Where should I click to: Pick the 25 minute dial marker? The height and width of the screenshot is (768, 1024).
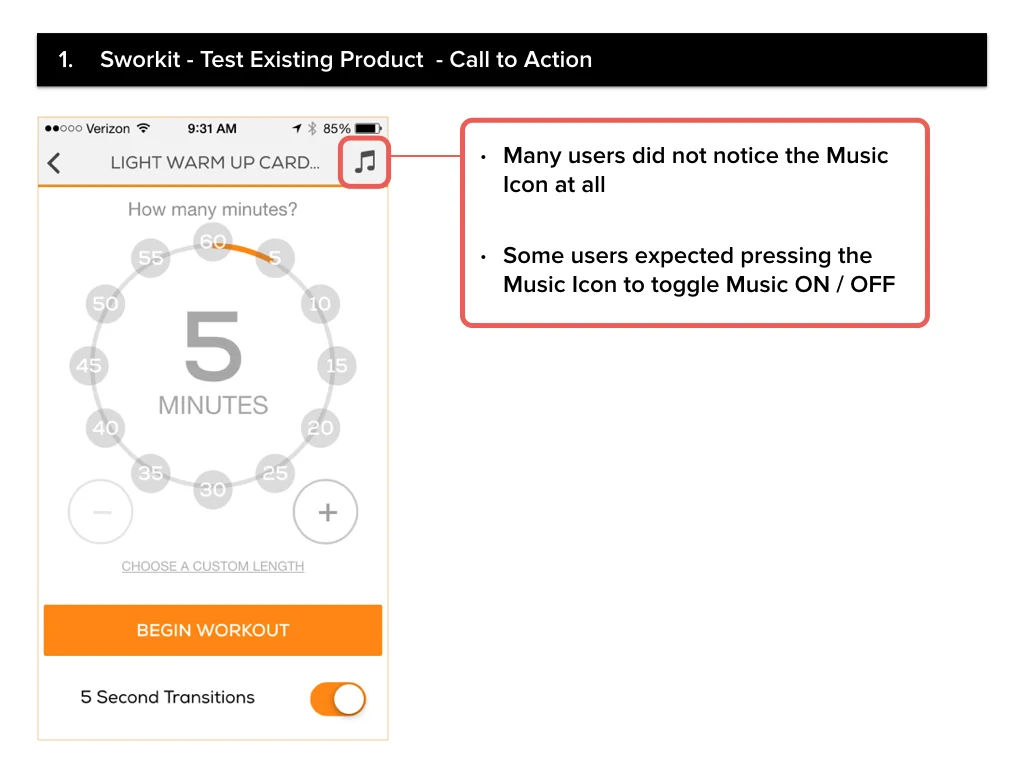275,473
